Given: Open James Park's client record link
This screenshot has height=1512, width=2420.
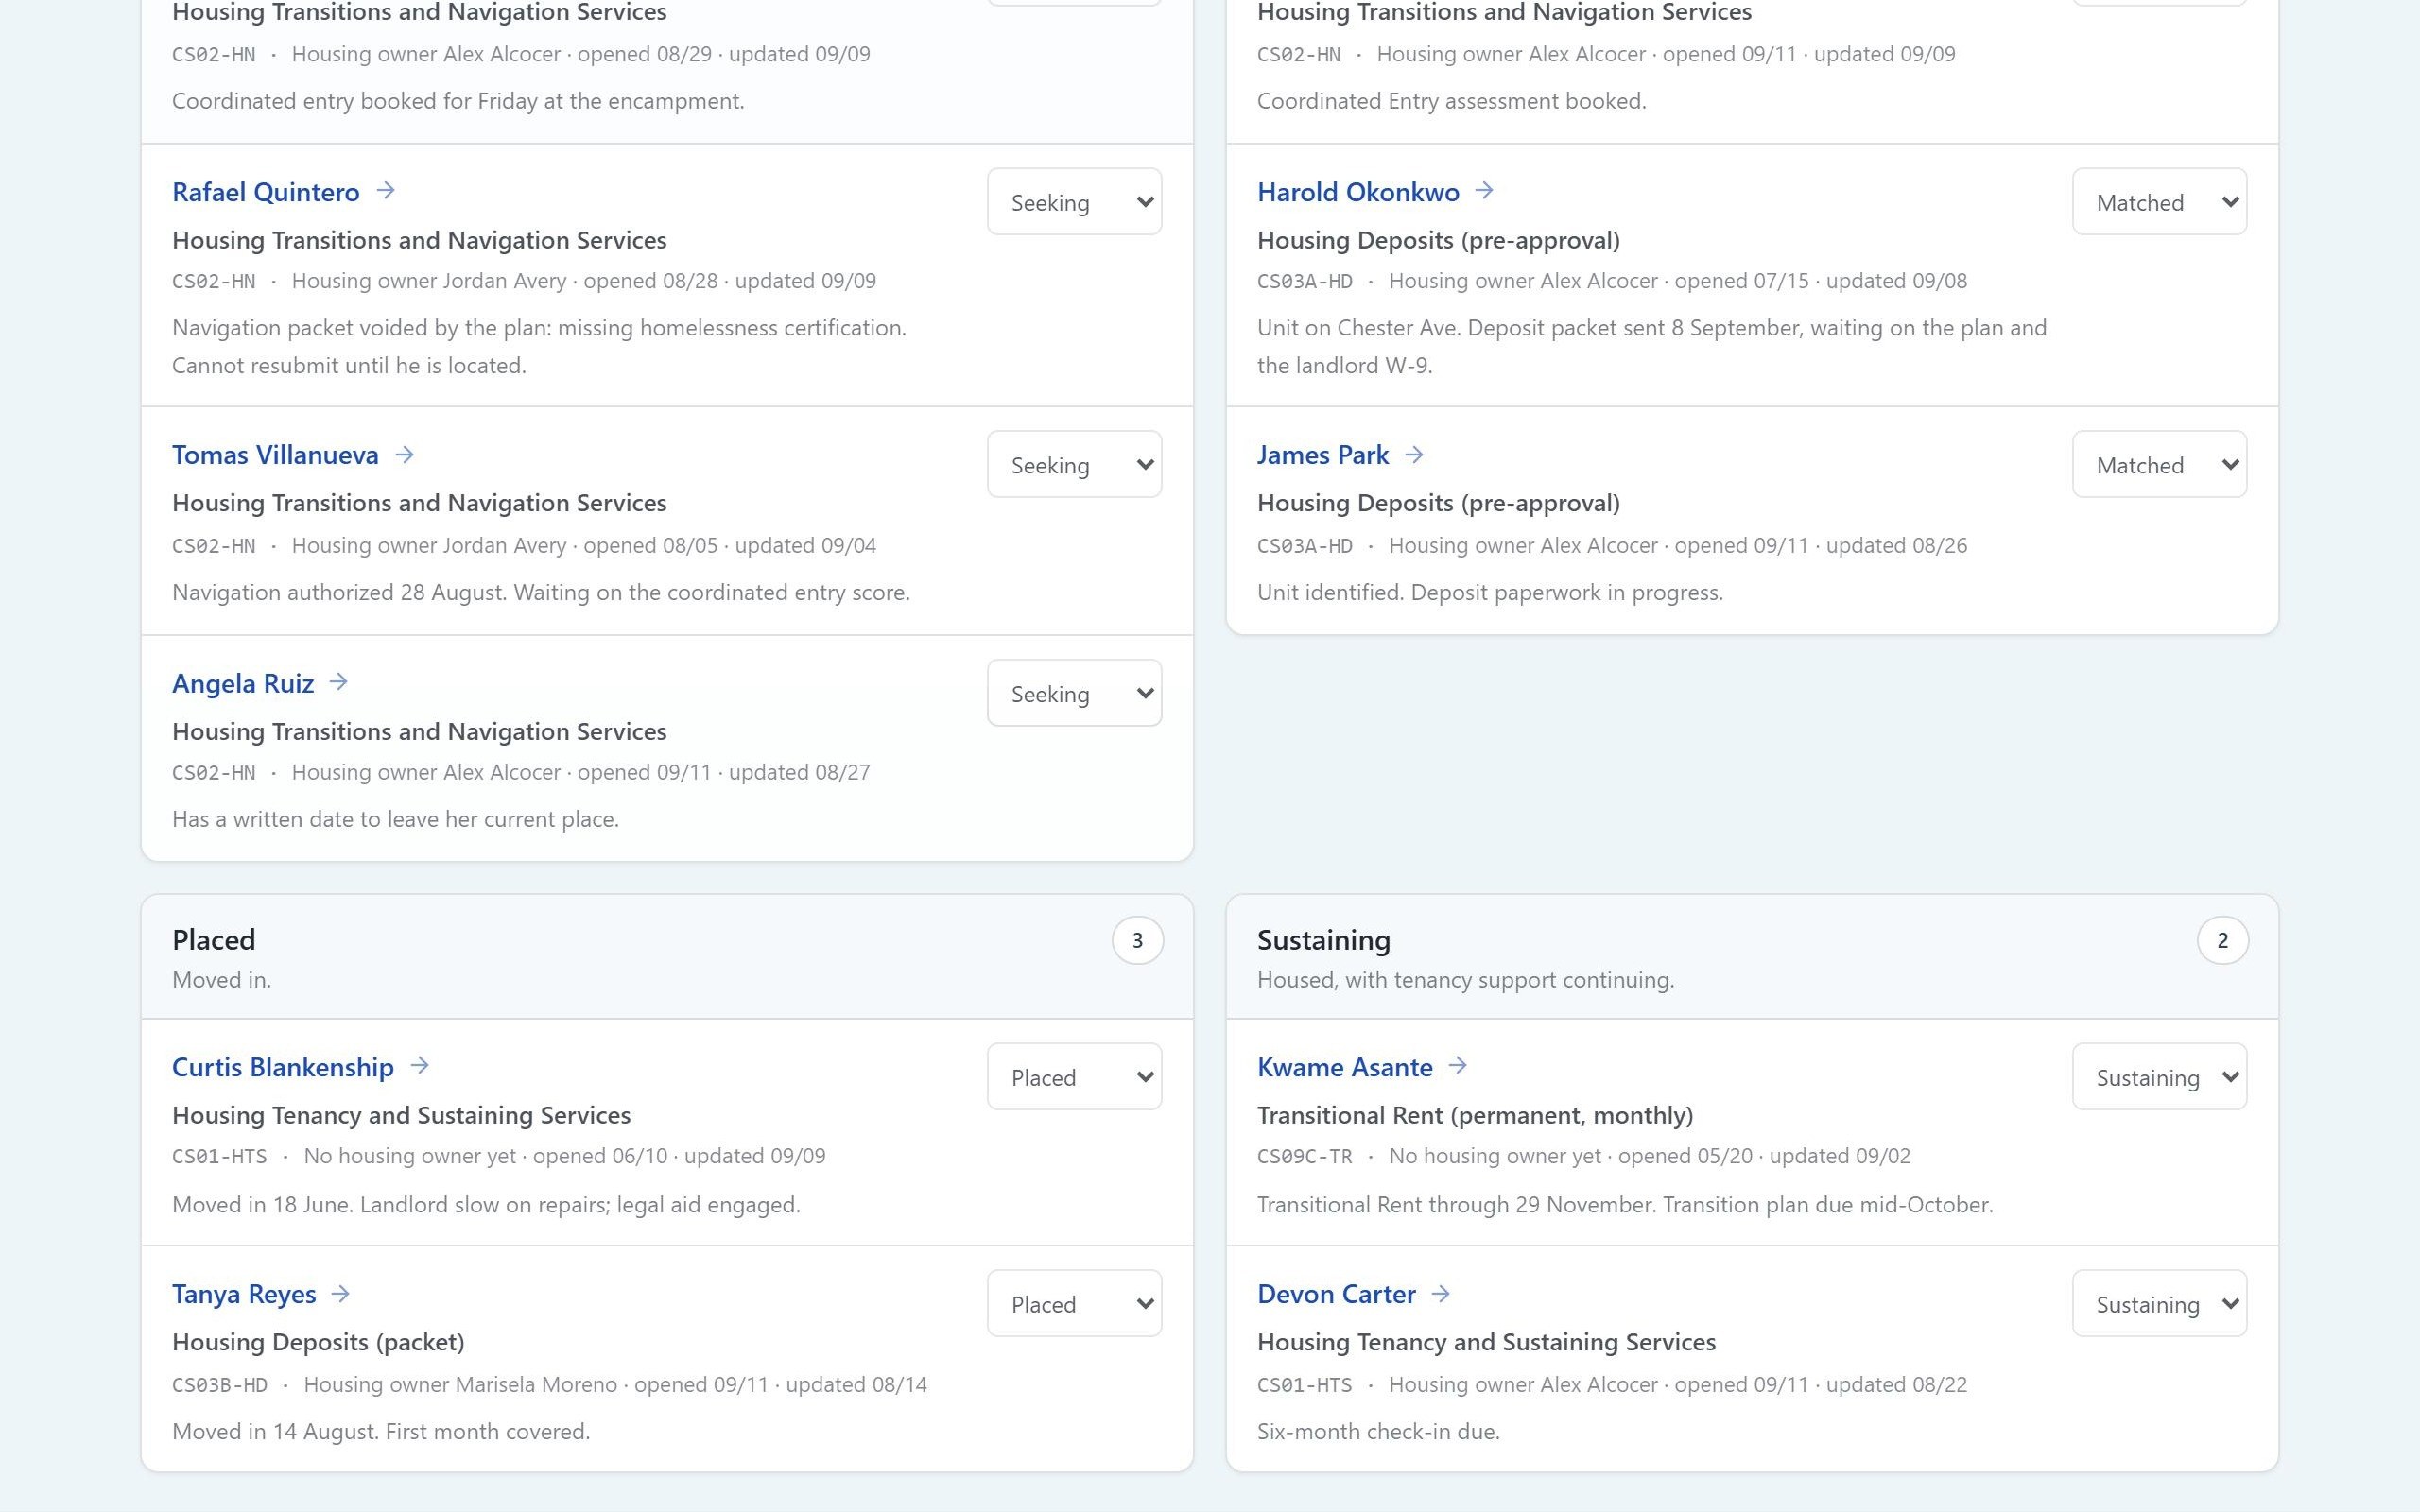Looking at the screenshot, I should pos(1323,455).
